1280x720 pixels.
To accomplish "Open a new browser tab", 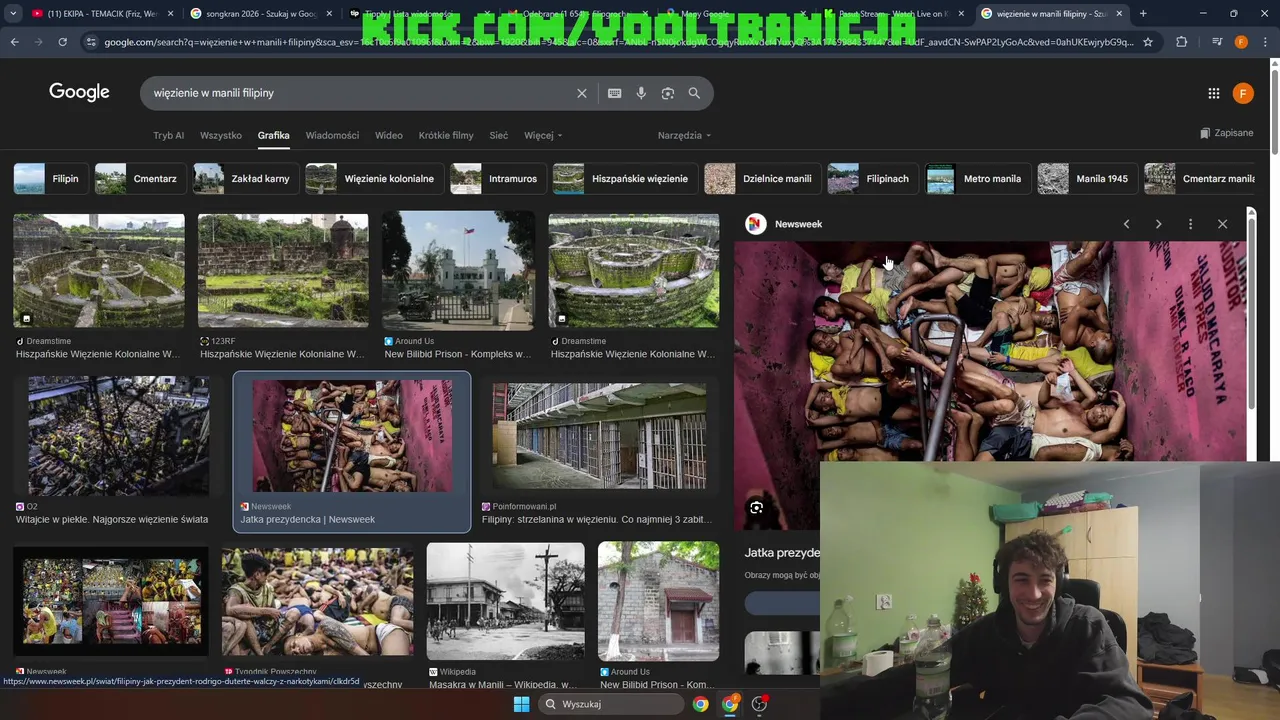I will (x=1143, y=14).
